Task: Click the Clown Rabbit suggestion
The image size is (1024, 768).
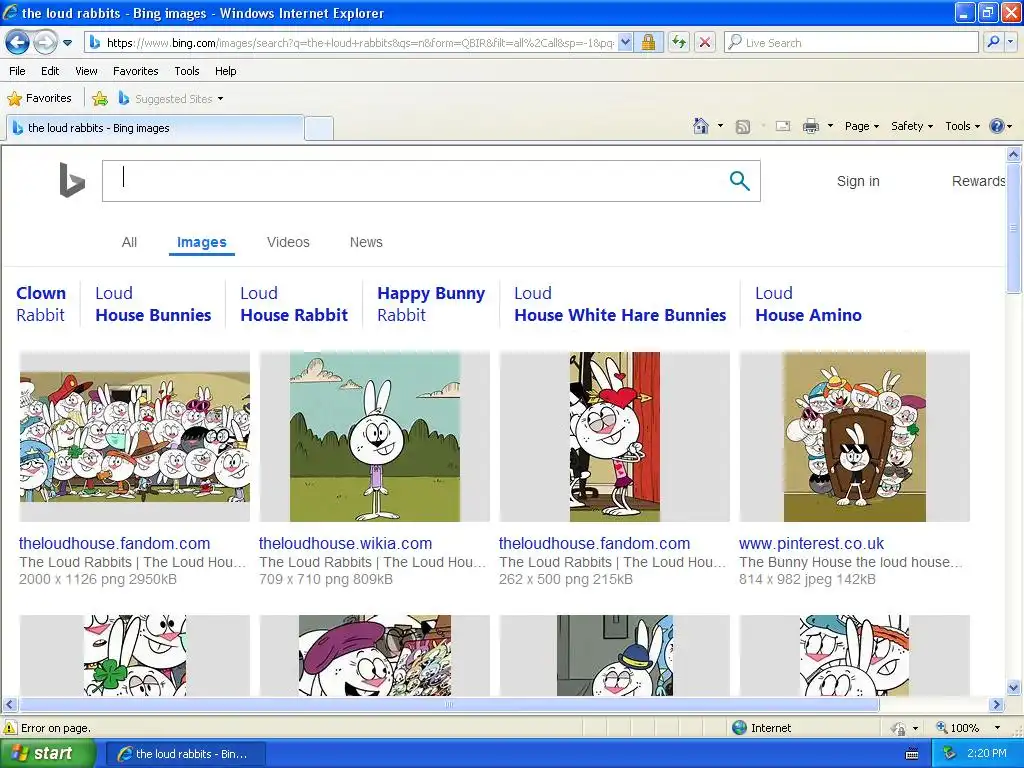Action: [x=40, y=304]
